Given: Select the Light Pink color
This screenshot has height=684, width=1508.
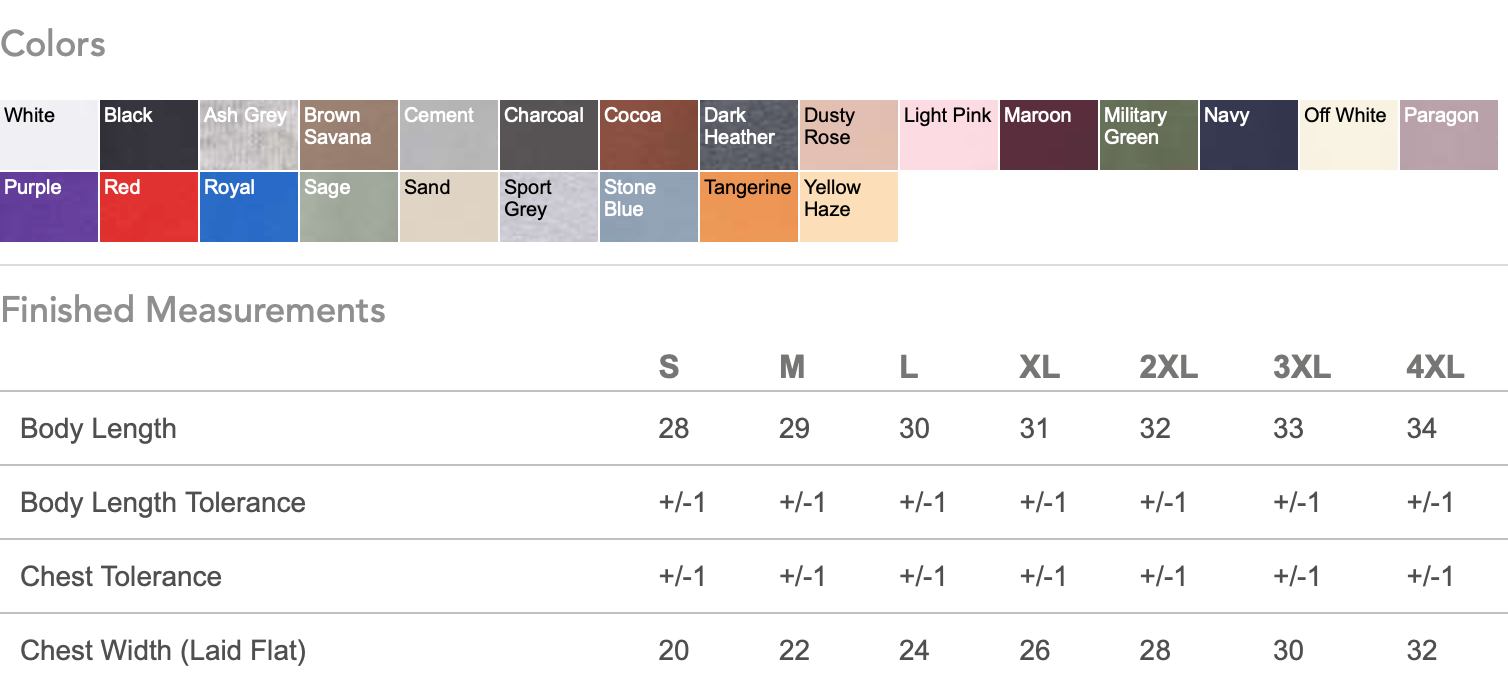Looking at the screenshot, I should click(949, 135).
